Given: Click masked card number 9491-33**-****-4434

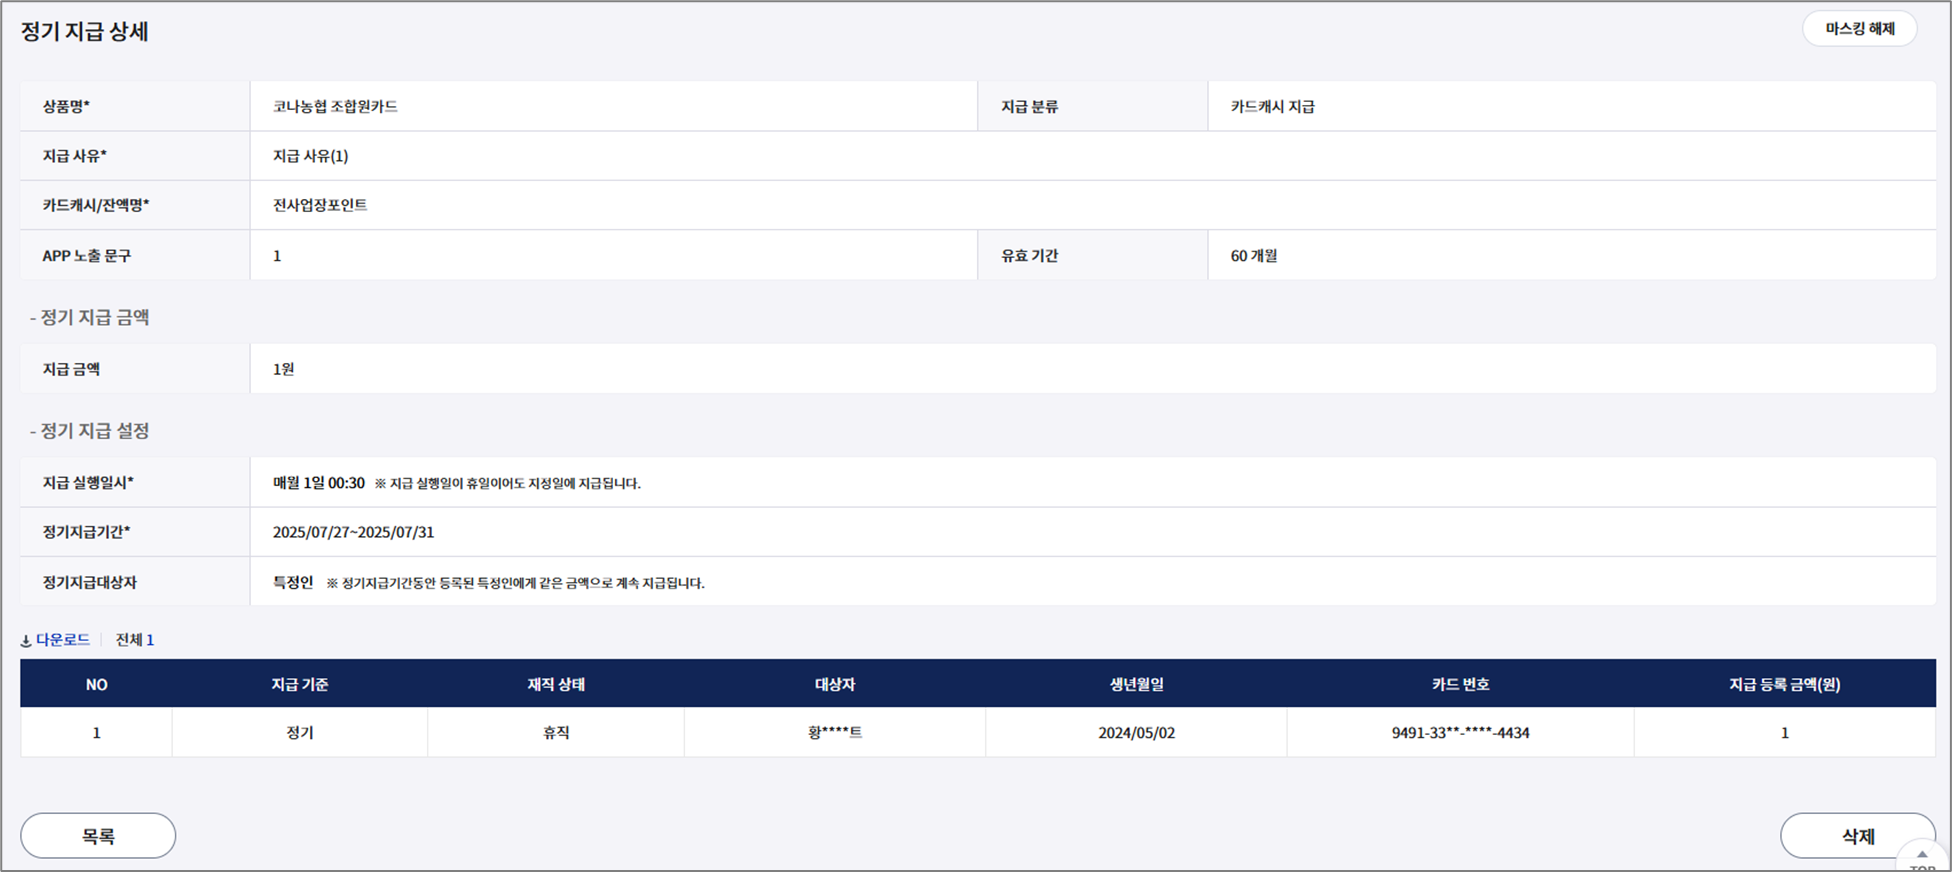Looking at the screenshot, I should point(1460,733).
